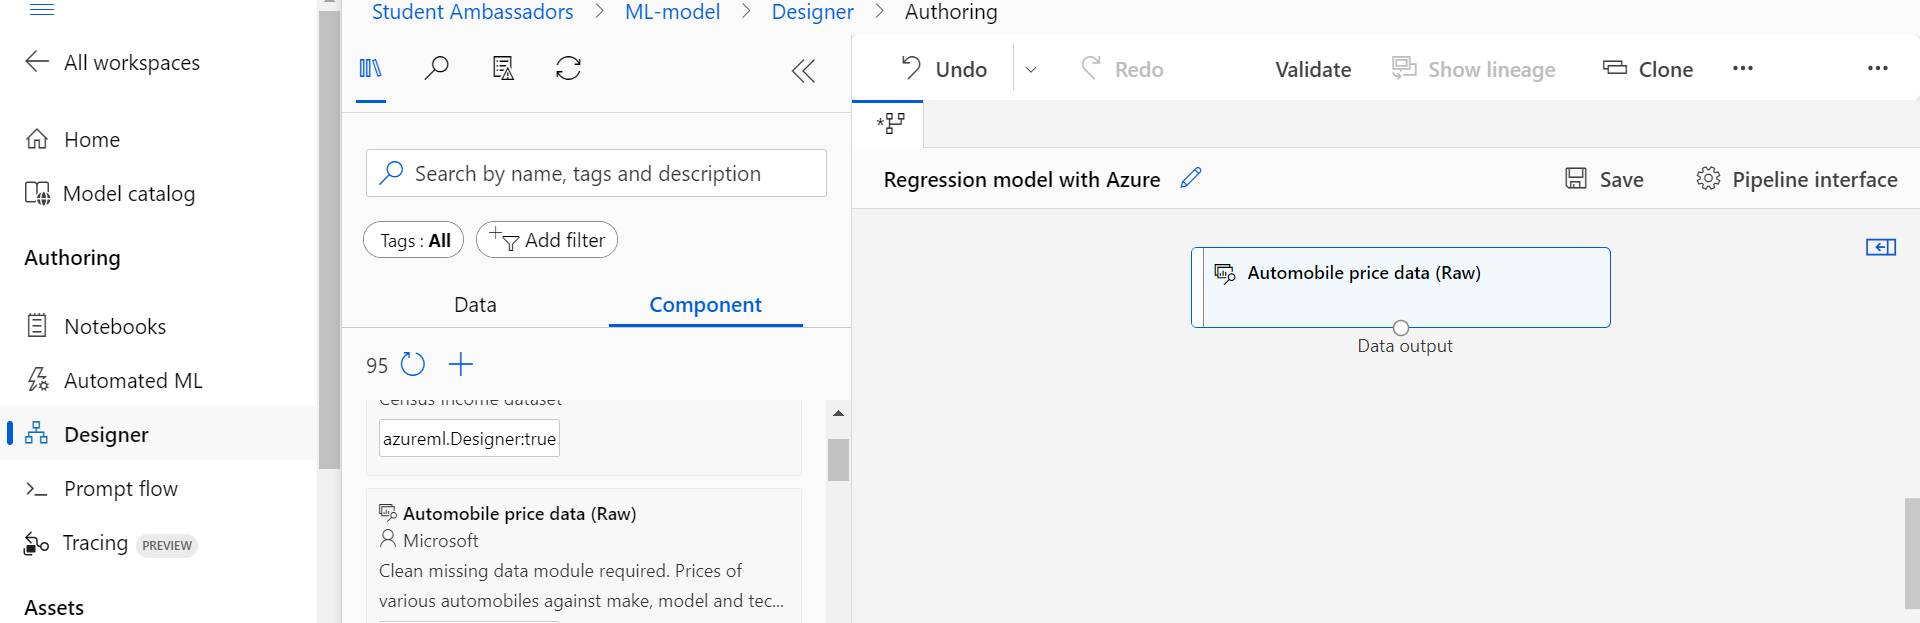Expand the Undo history dropdown
Screen dimensions: 1920x623
pos(1031,70)
